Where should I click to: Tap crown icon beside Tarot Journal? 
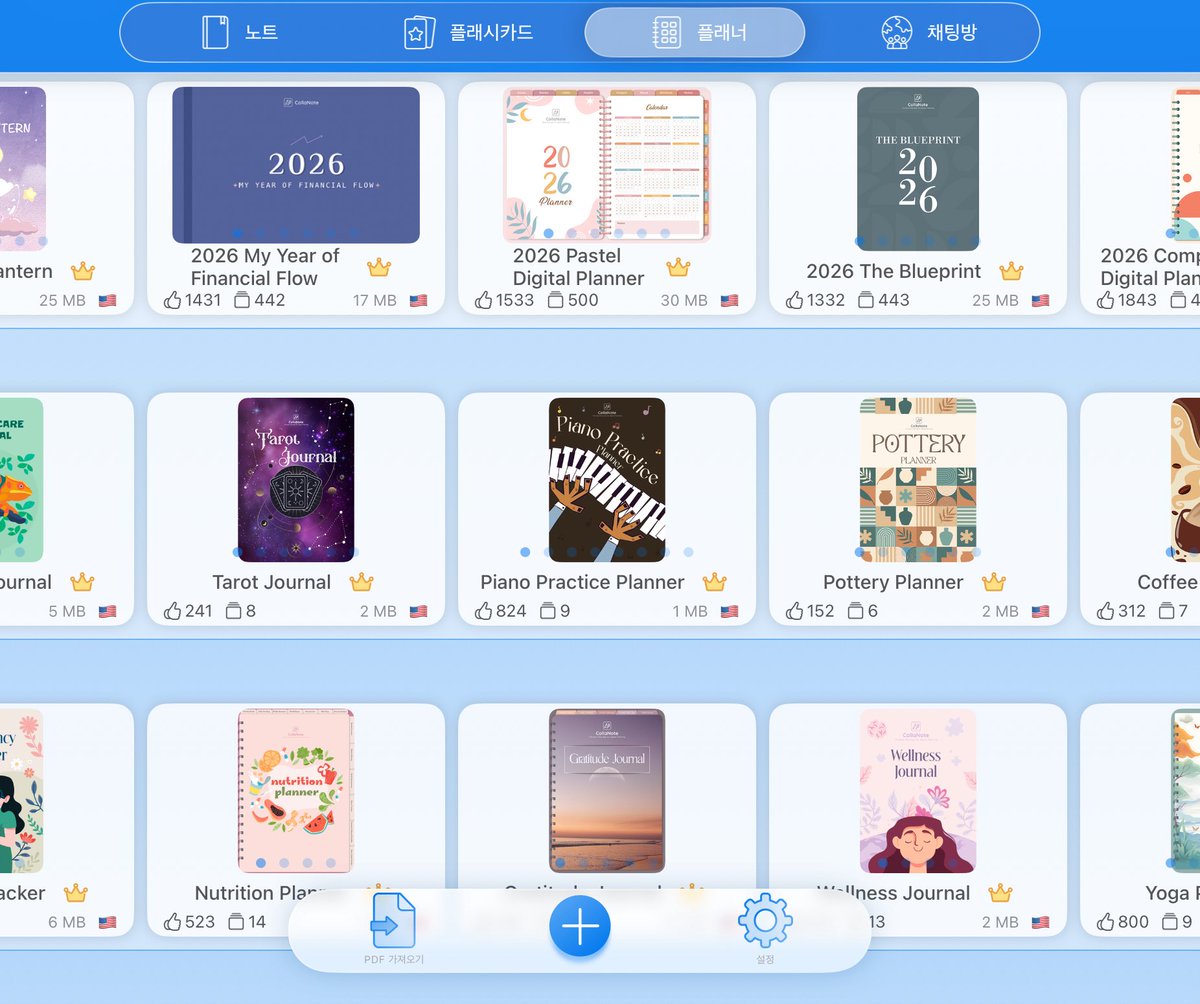361,581
